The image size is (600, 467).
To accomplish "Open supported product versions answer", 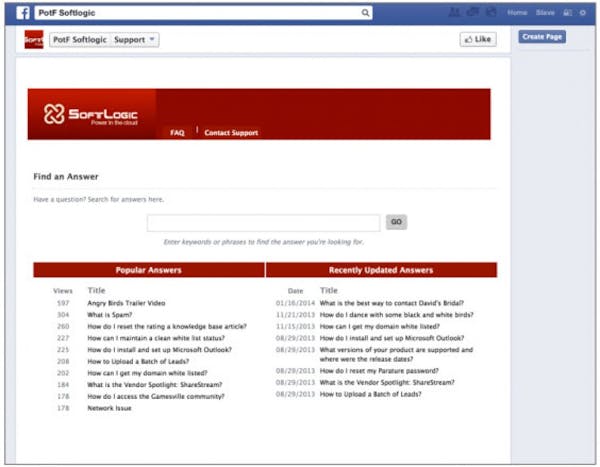I will point(396,354).
